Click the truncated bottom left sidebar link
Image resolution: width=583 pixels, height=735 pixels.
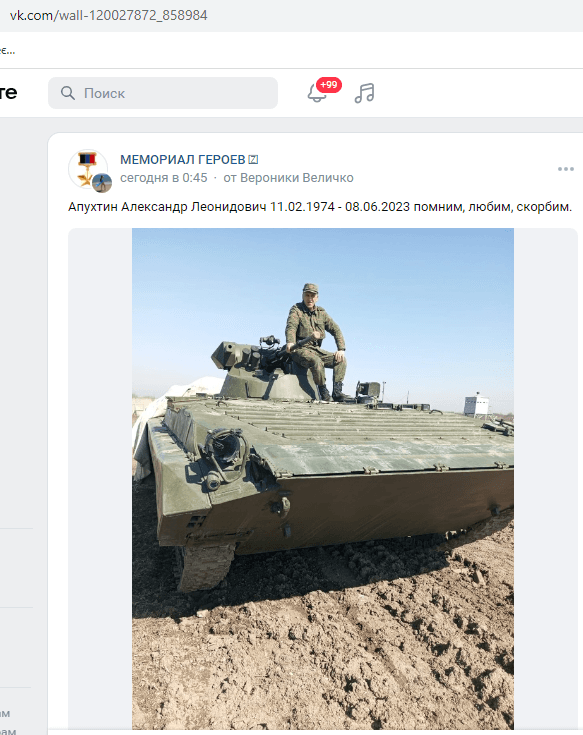click(8, 730)
